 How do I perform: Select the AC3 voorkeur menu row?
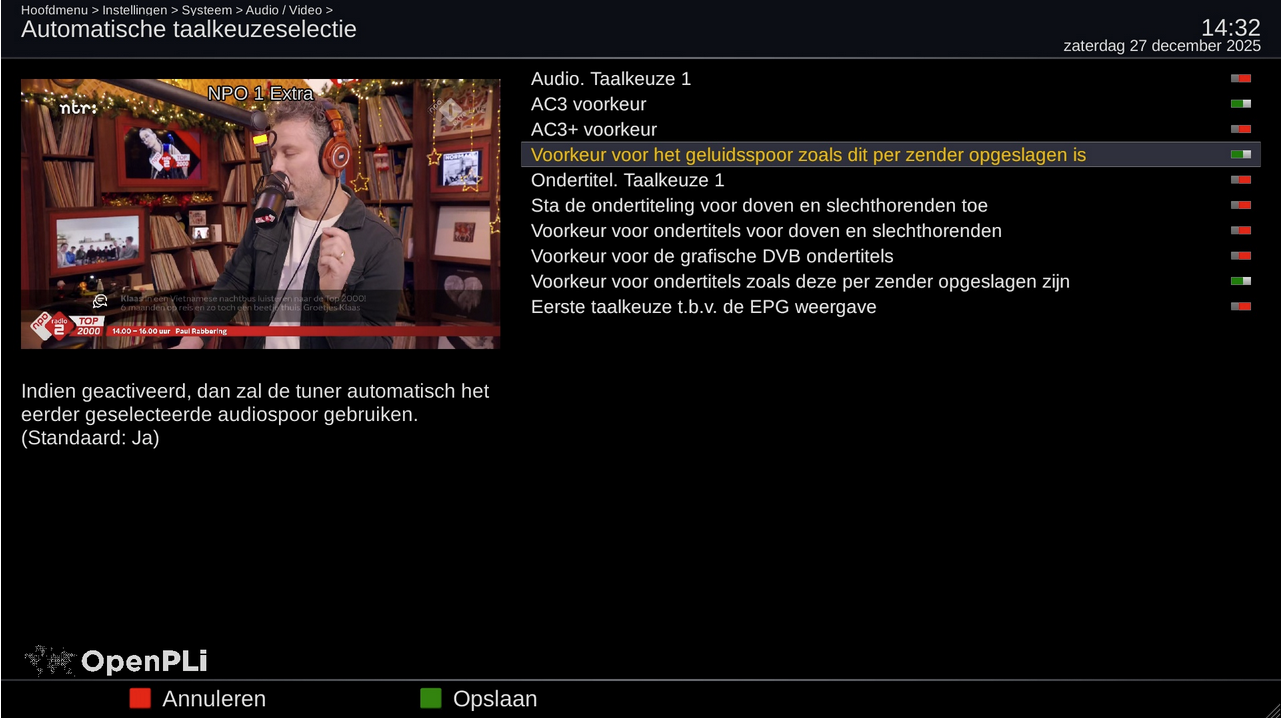[891, 104]
